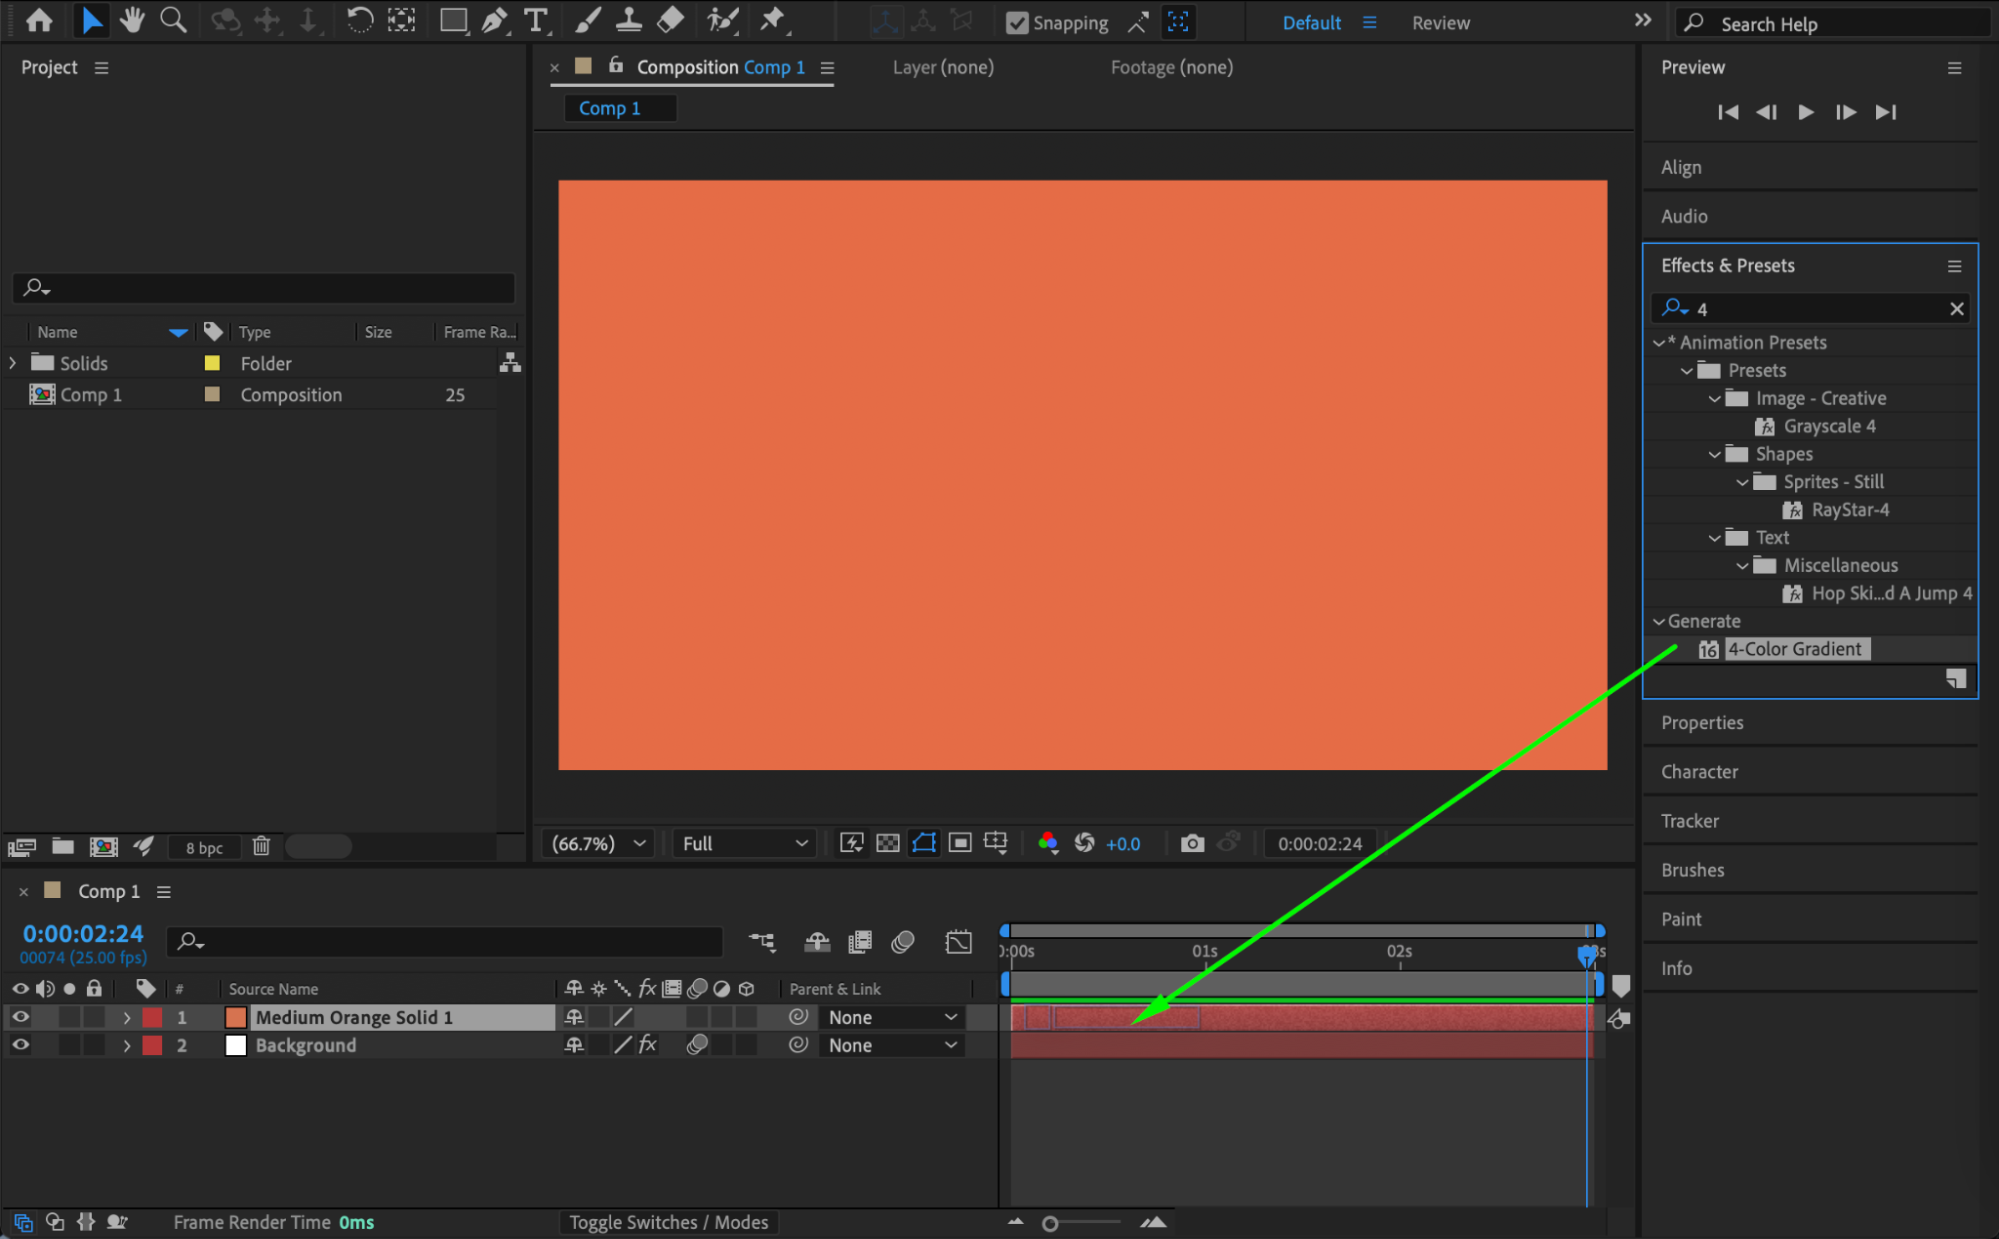
Task: Open parent dropdown for Background layer
Action: [x=892, y=1045]
